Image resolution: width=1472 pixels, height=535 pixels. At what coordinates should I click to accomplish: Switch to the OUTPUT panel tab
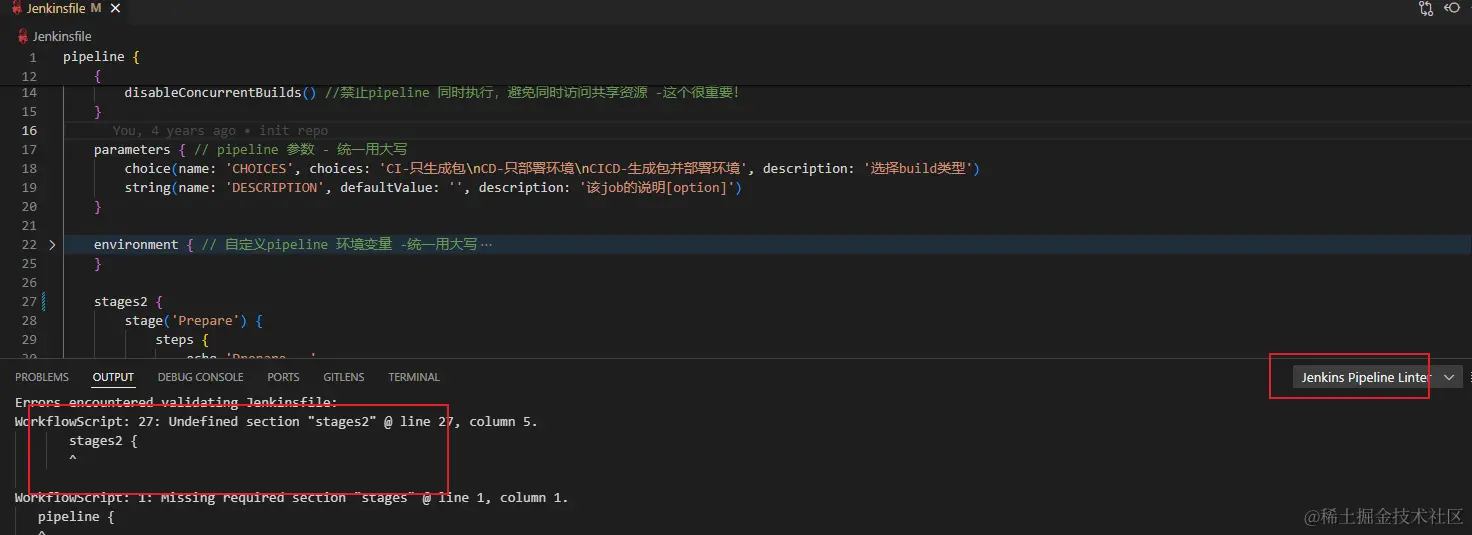point(113,377)
